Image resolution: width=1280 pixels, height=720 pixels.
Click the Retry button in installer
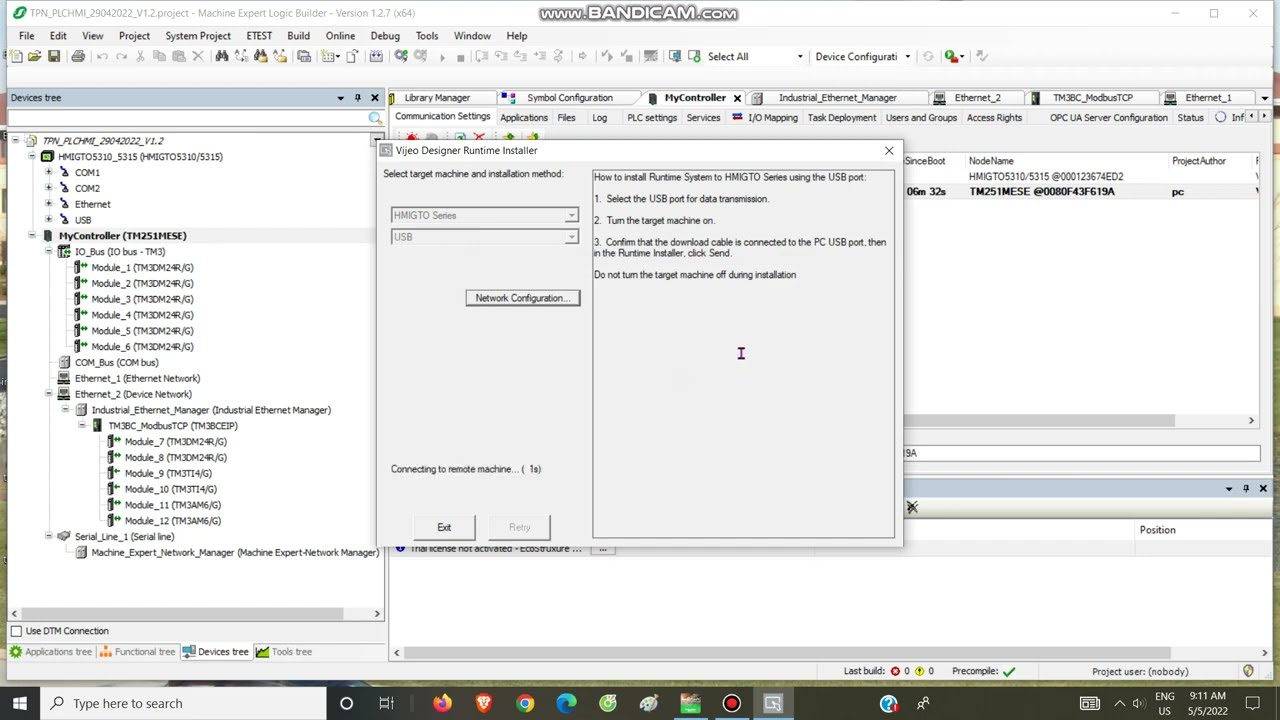click(519, 528)
